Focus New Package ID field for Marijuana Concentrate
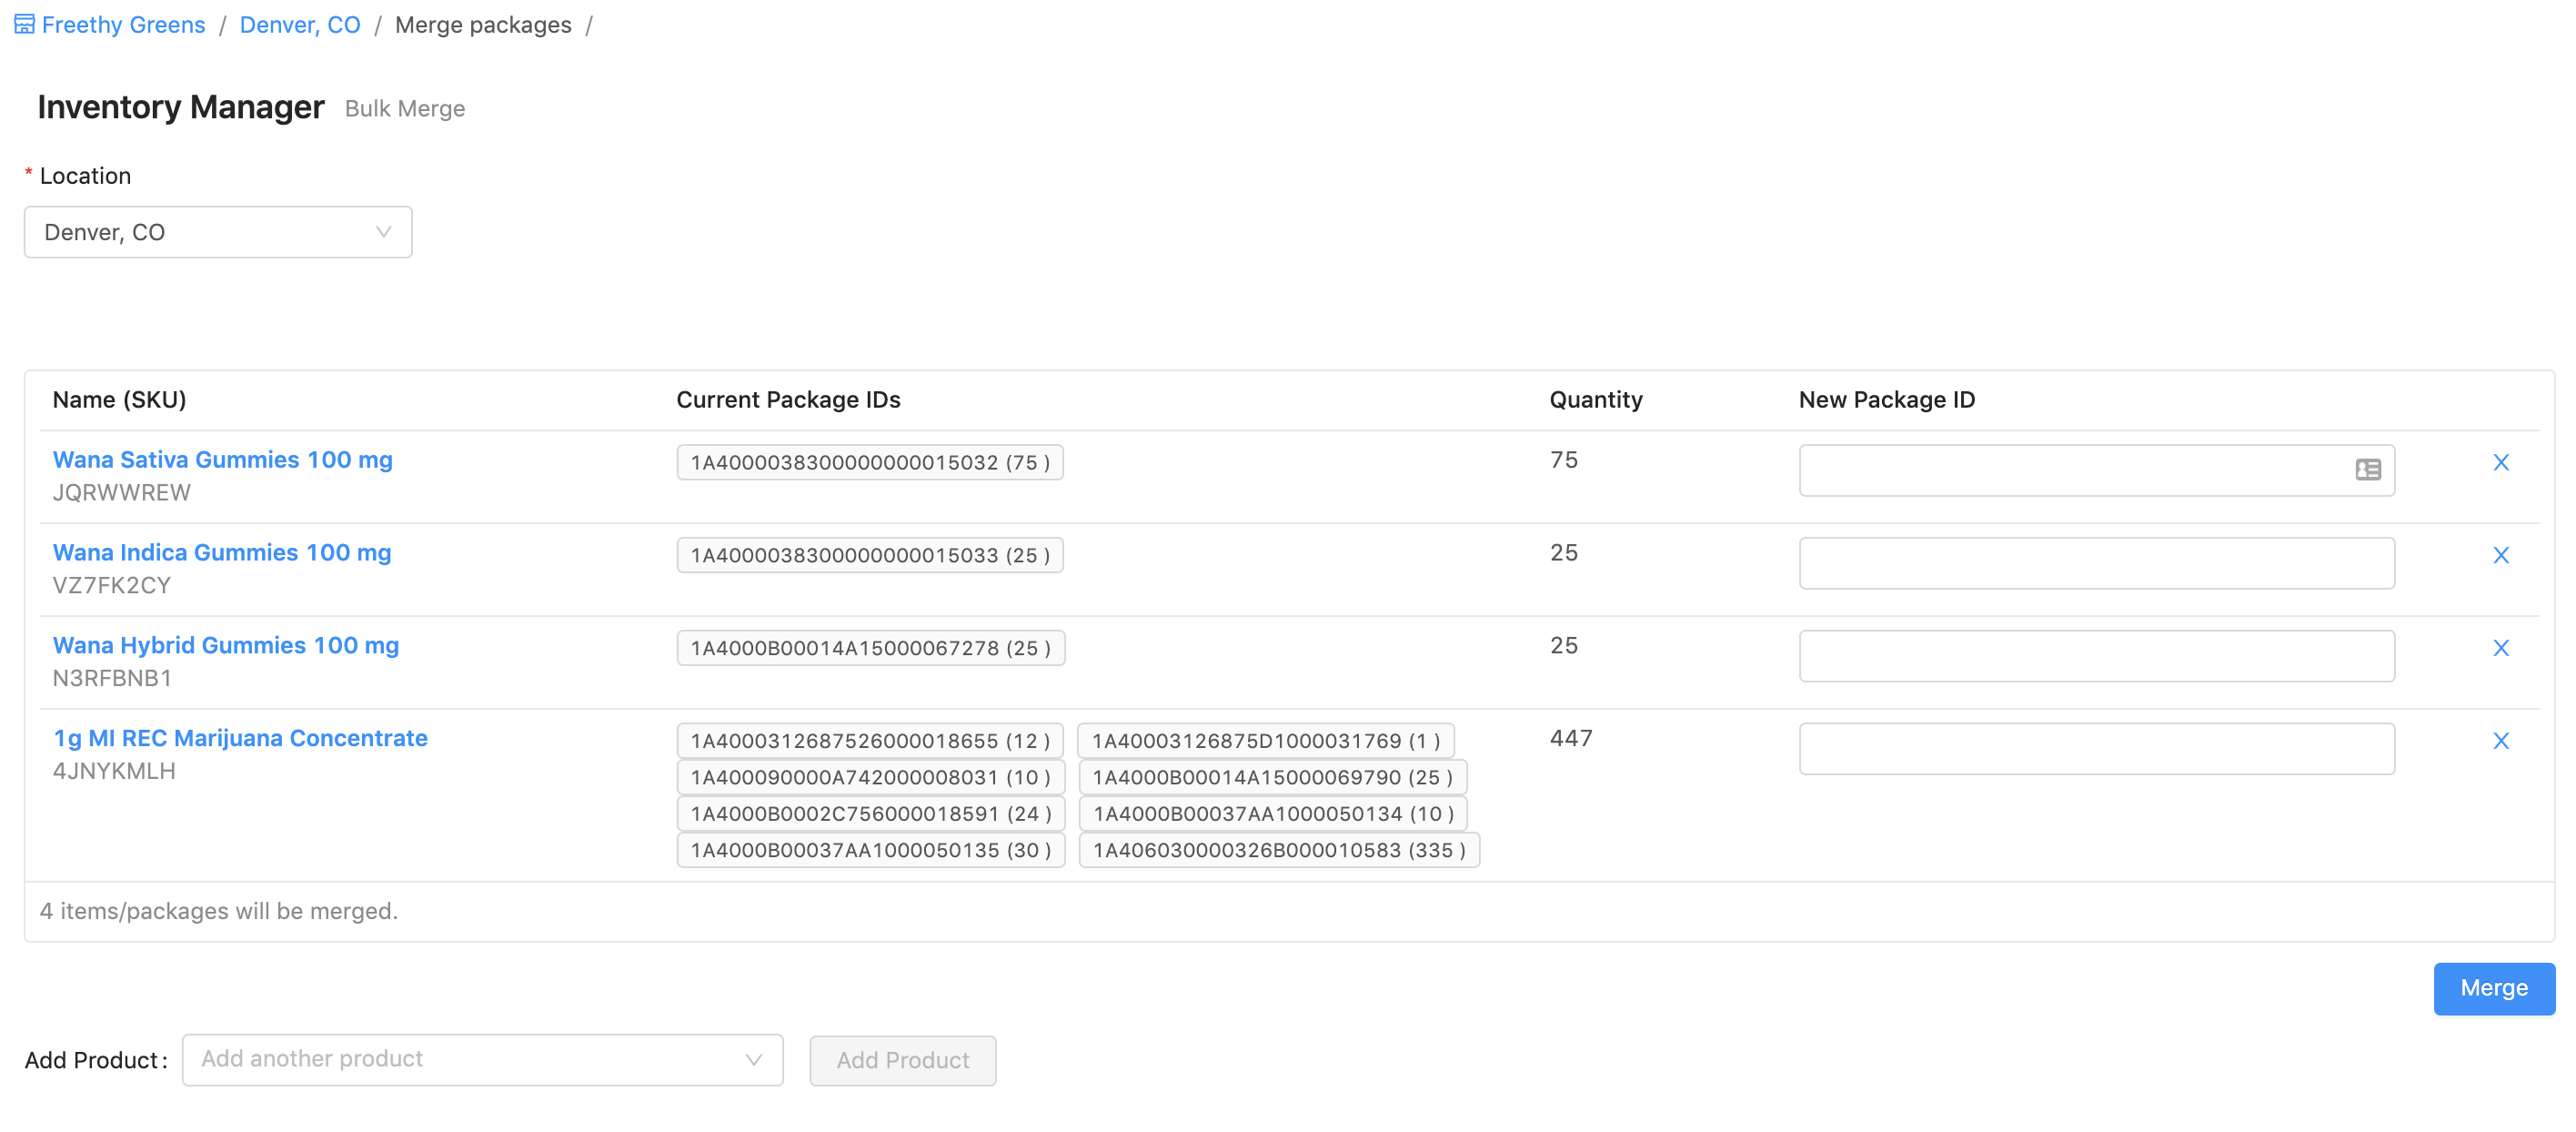Image resolution: width=2576 pixels, height=1132 pixels. point(2095,749)
